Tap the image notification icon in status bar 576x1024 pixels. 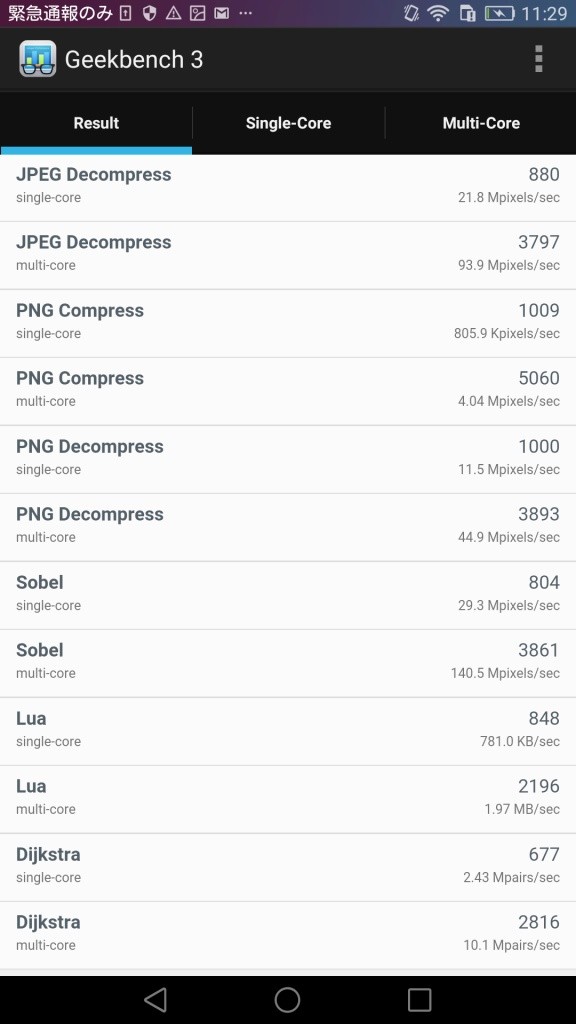click(x=197, y=13)
